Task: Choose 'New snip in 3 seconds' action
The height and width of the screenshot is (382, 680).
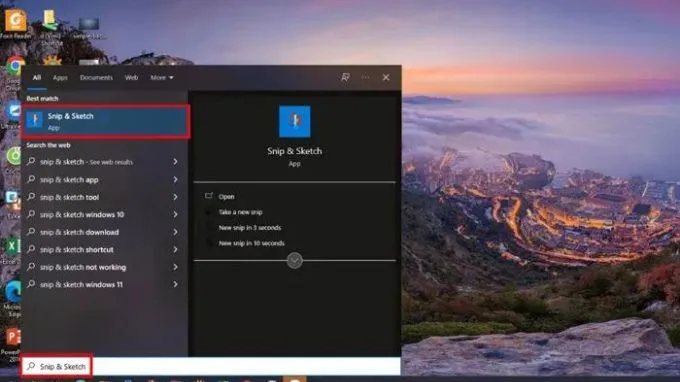Action: coord(250,228)
